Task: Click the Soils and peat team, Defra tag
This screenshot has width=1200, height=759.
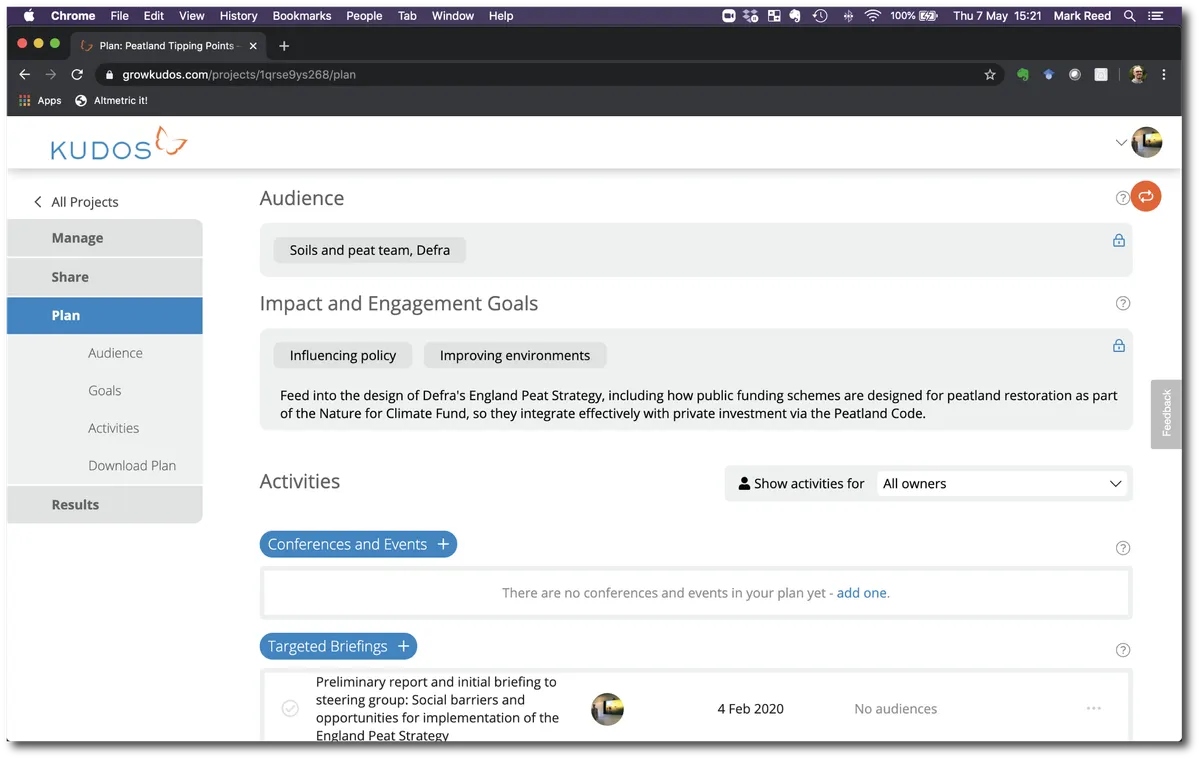Action: 370,250
